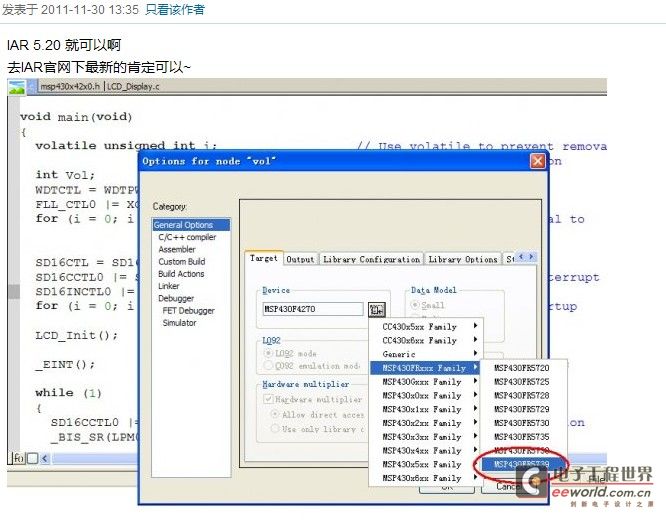This screenshot has height=522, width=666.
Task: Select the C092 emulation mode radio button
Action: (x=268, y=365)
